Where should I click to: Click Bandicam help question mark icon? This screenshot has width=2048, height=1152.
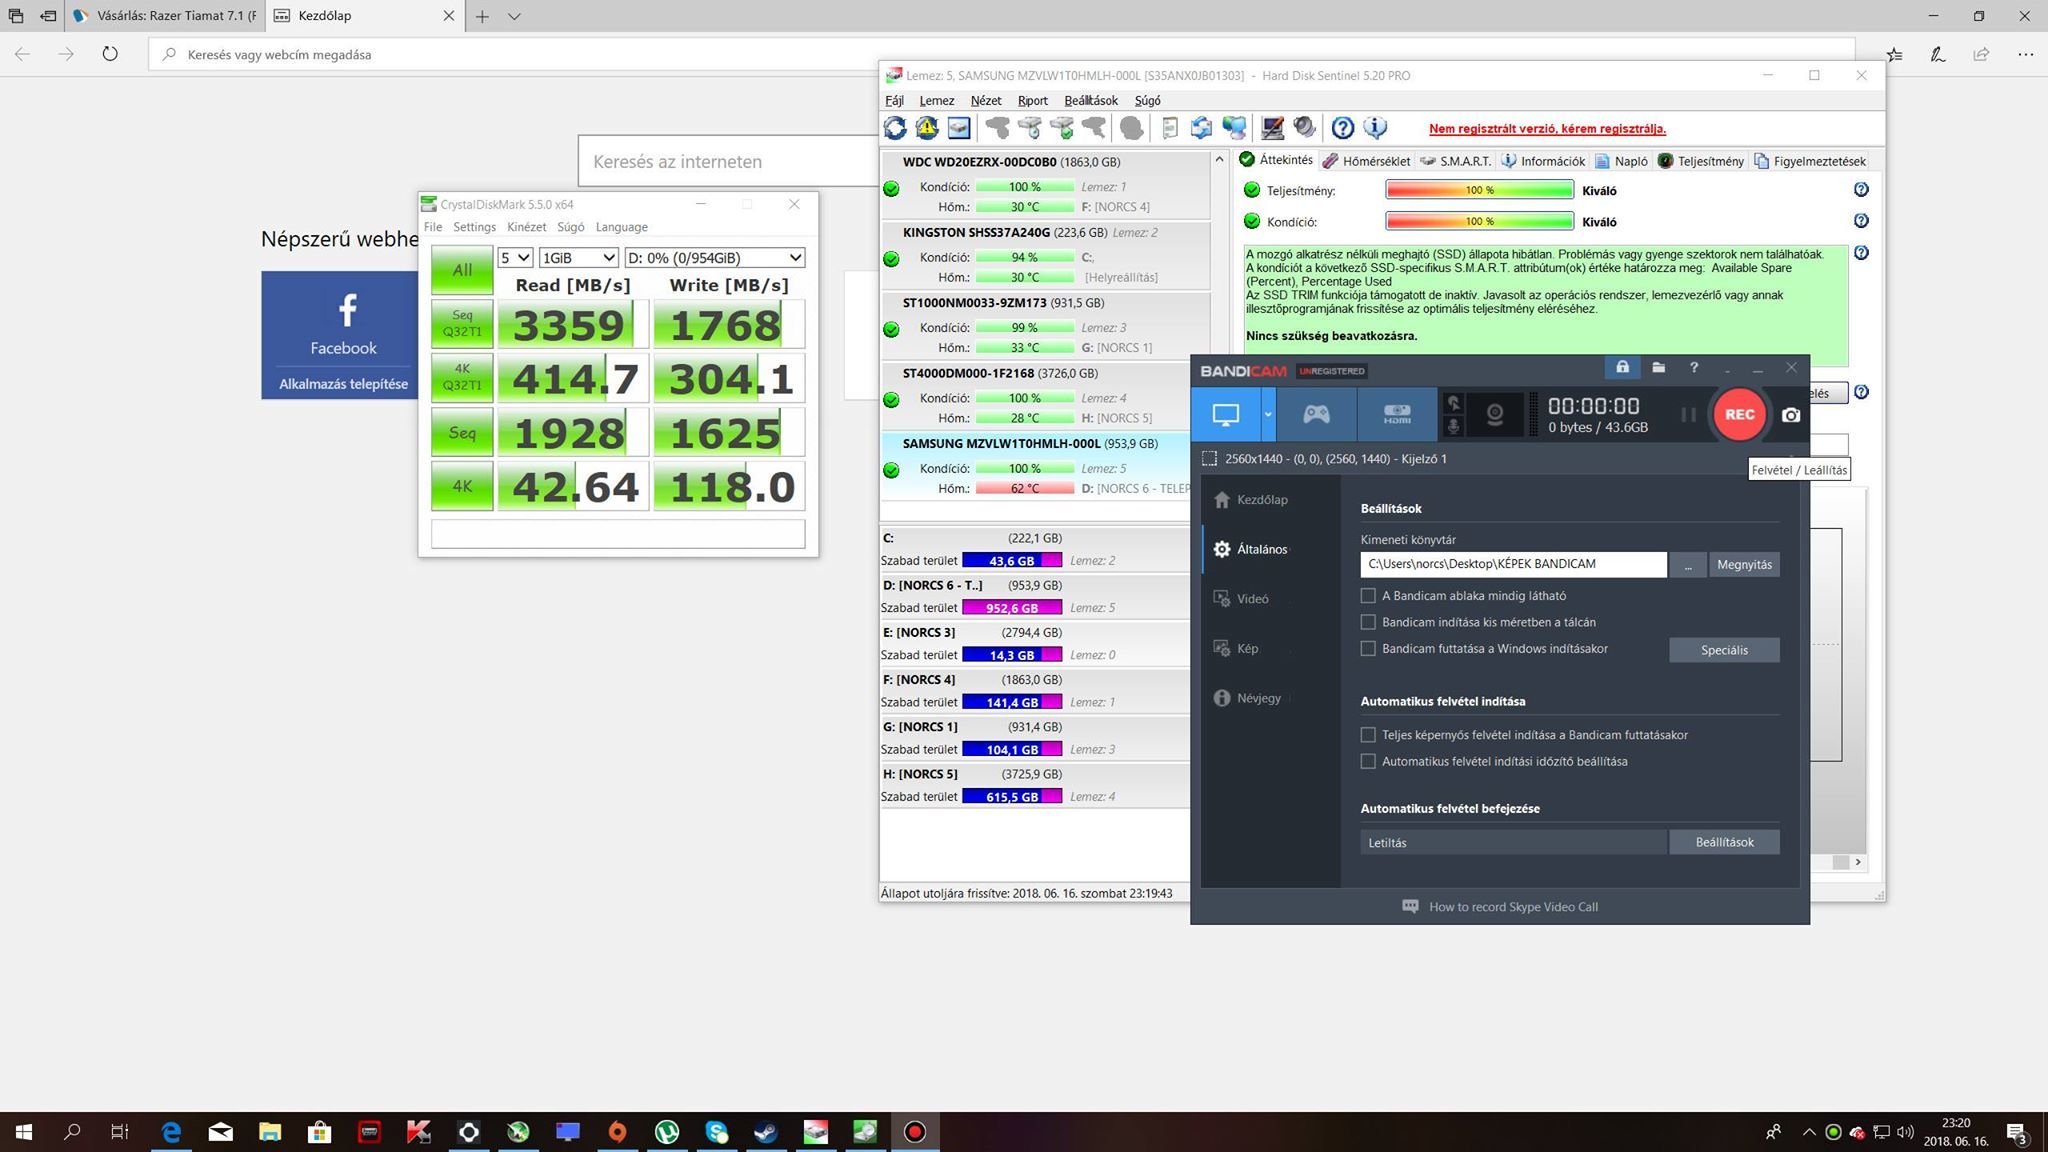1694,368
